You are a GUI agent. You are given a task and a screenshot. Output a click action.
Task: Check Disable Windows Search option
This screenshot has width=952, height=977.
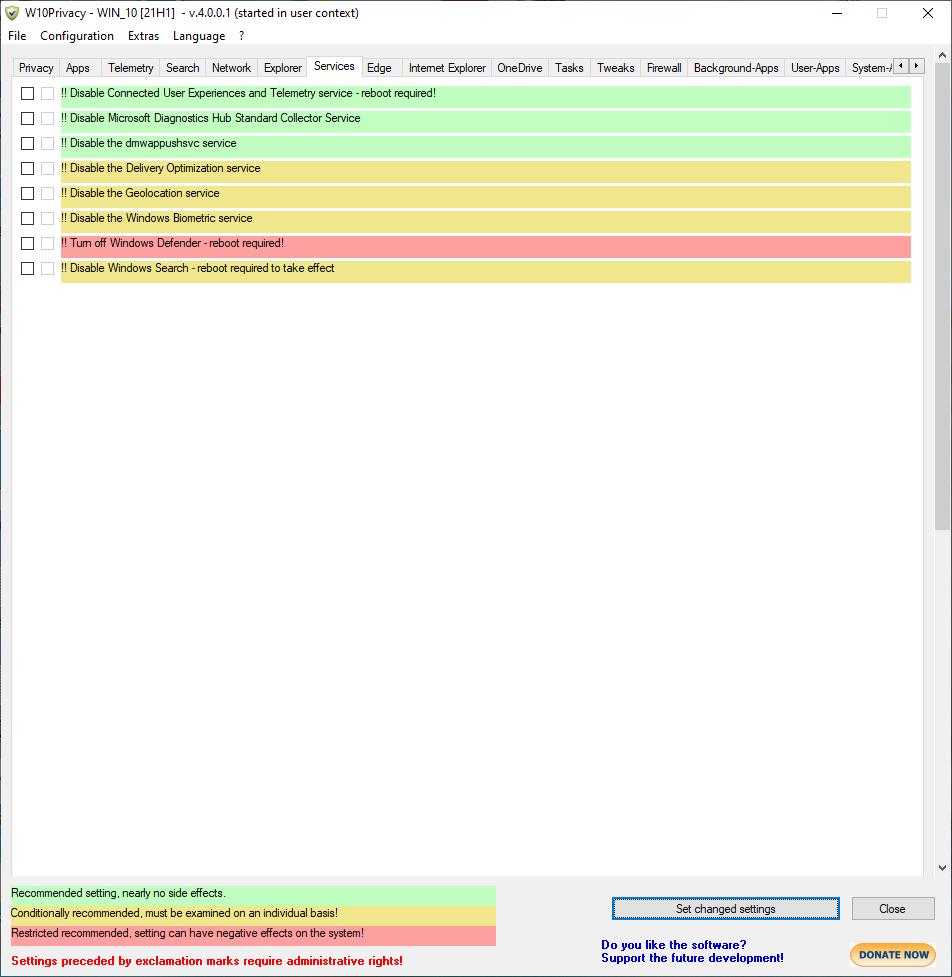click(x=27, y=268)
